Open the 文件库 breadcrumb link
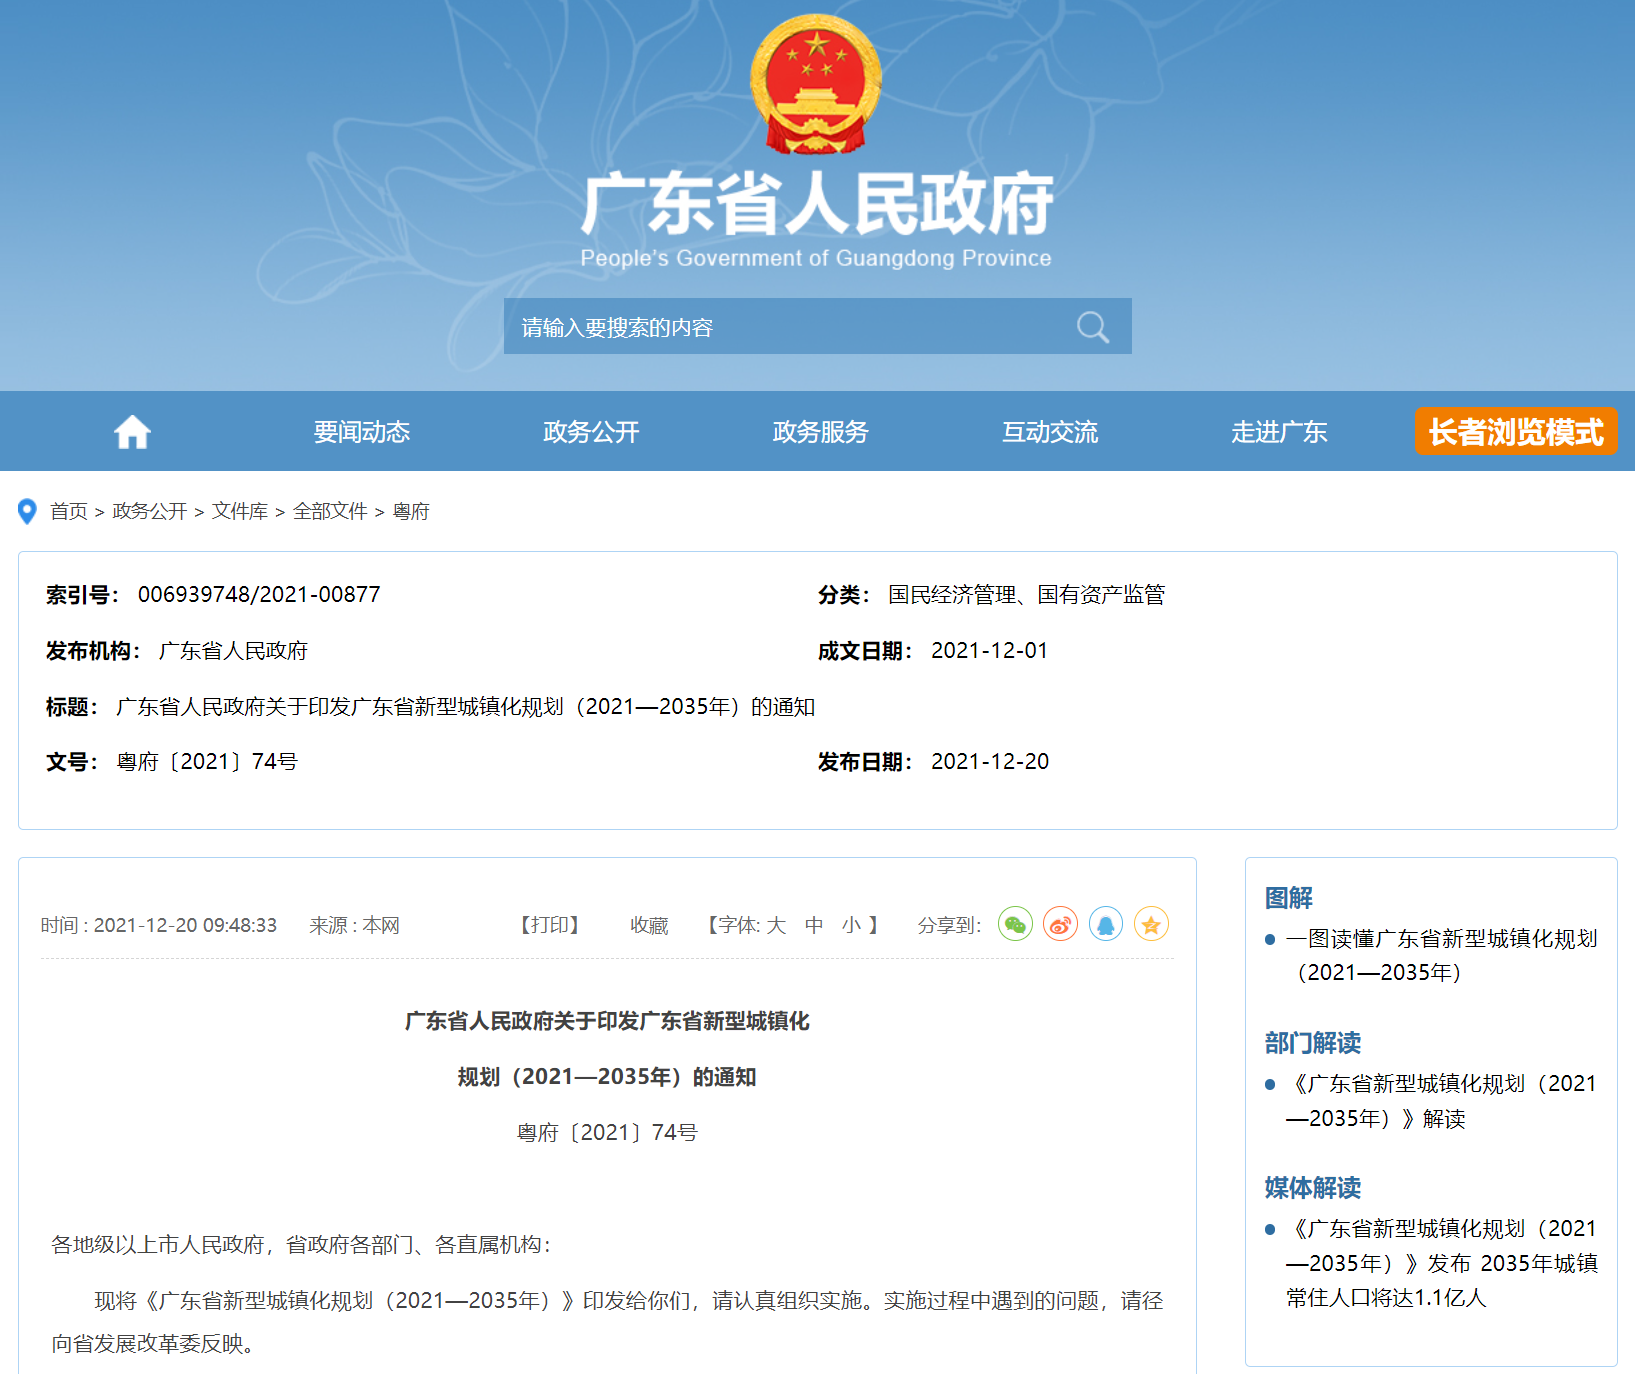The width and height of the screenshot is (1635, 1374). pos(240,511)
